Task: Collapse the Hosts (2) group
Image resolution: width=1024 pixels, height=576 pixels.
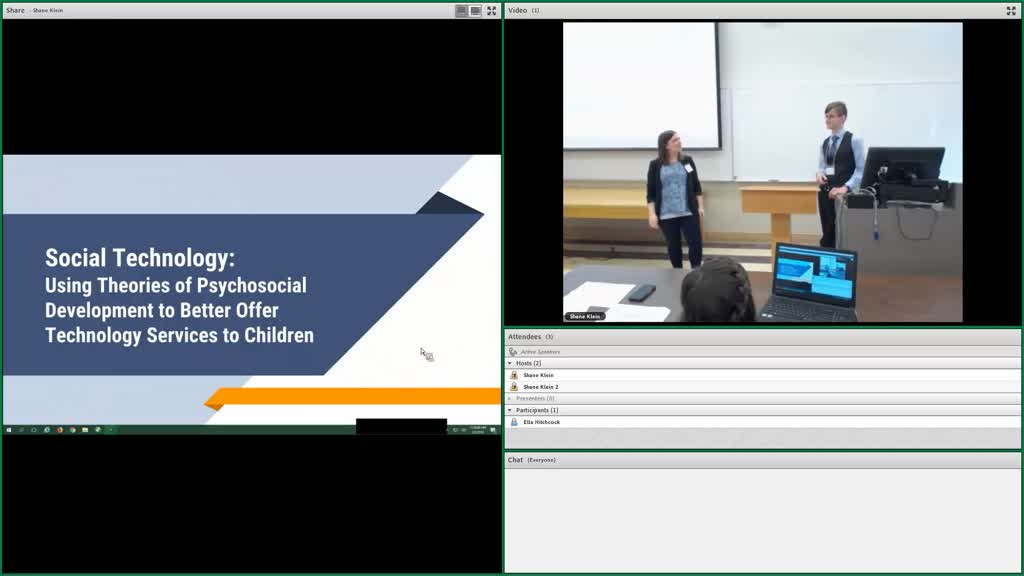Action: [x=510, y=363]
